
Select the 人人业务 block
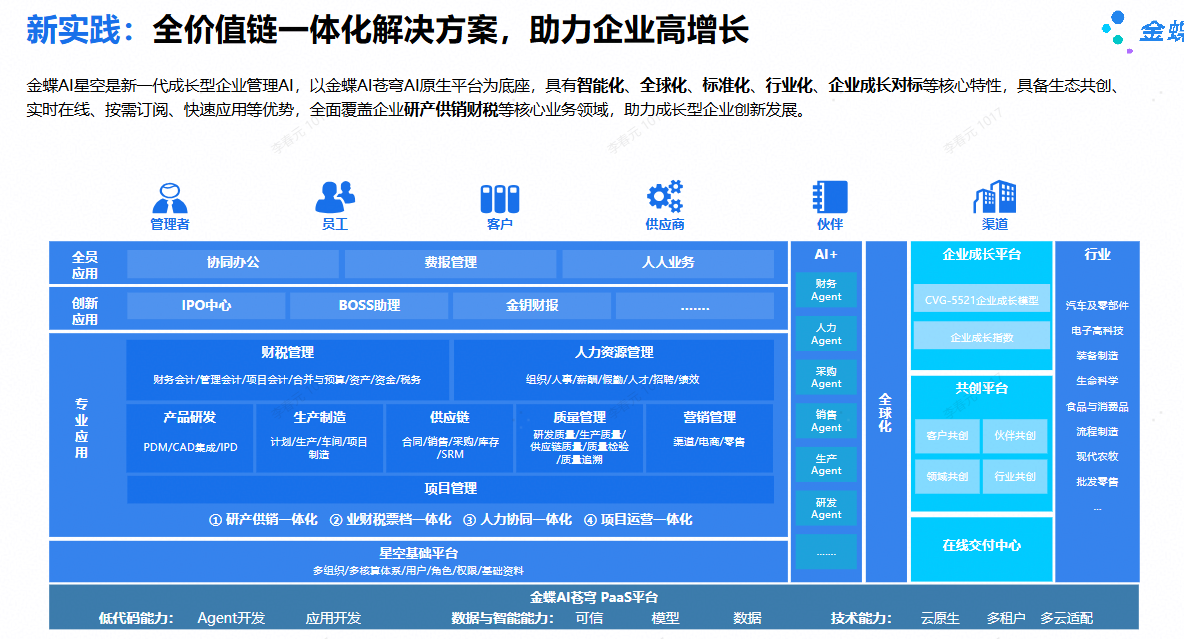[x=668, y=263]
